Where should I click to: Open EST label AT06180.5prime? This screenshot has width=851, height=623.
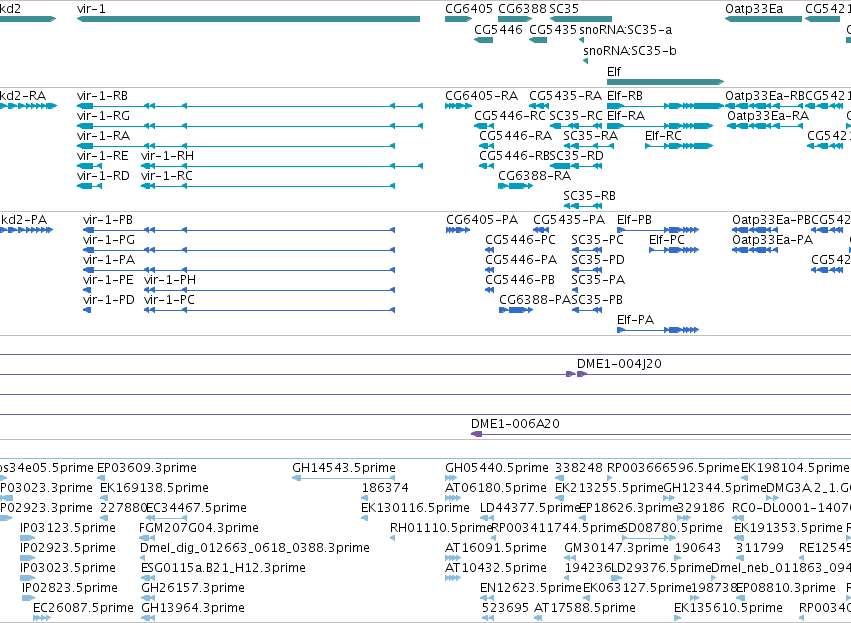(496, 488)
